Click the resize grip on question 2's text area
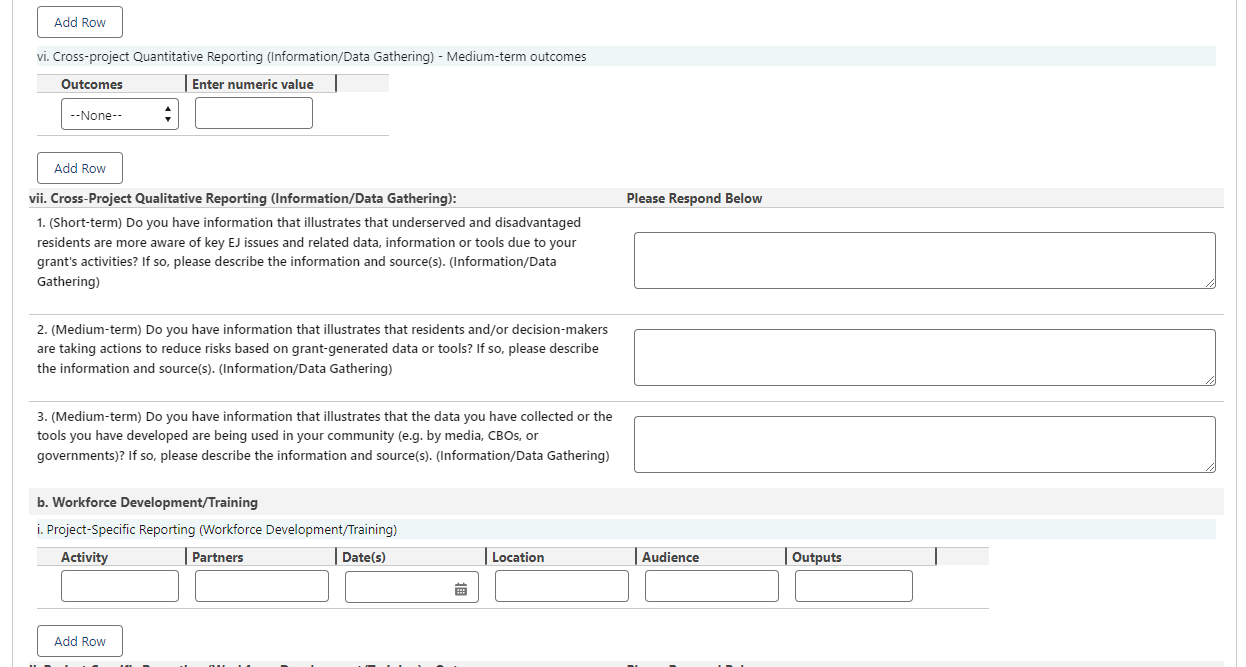 click(x=1210, y=380)
